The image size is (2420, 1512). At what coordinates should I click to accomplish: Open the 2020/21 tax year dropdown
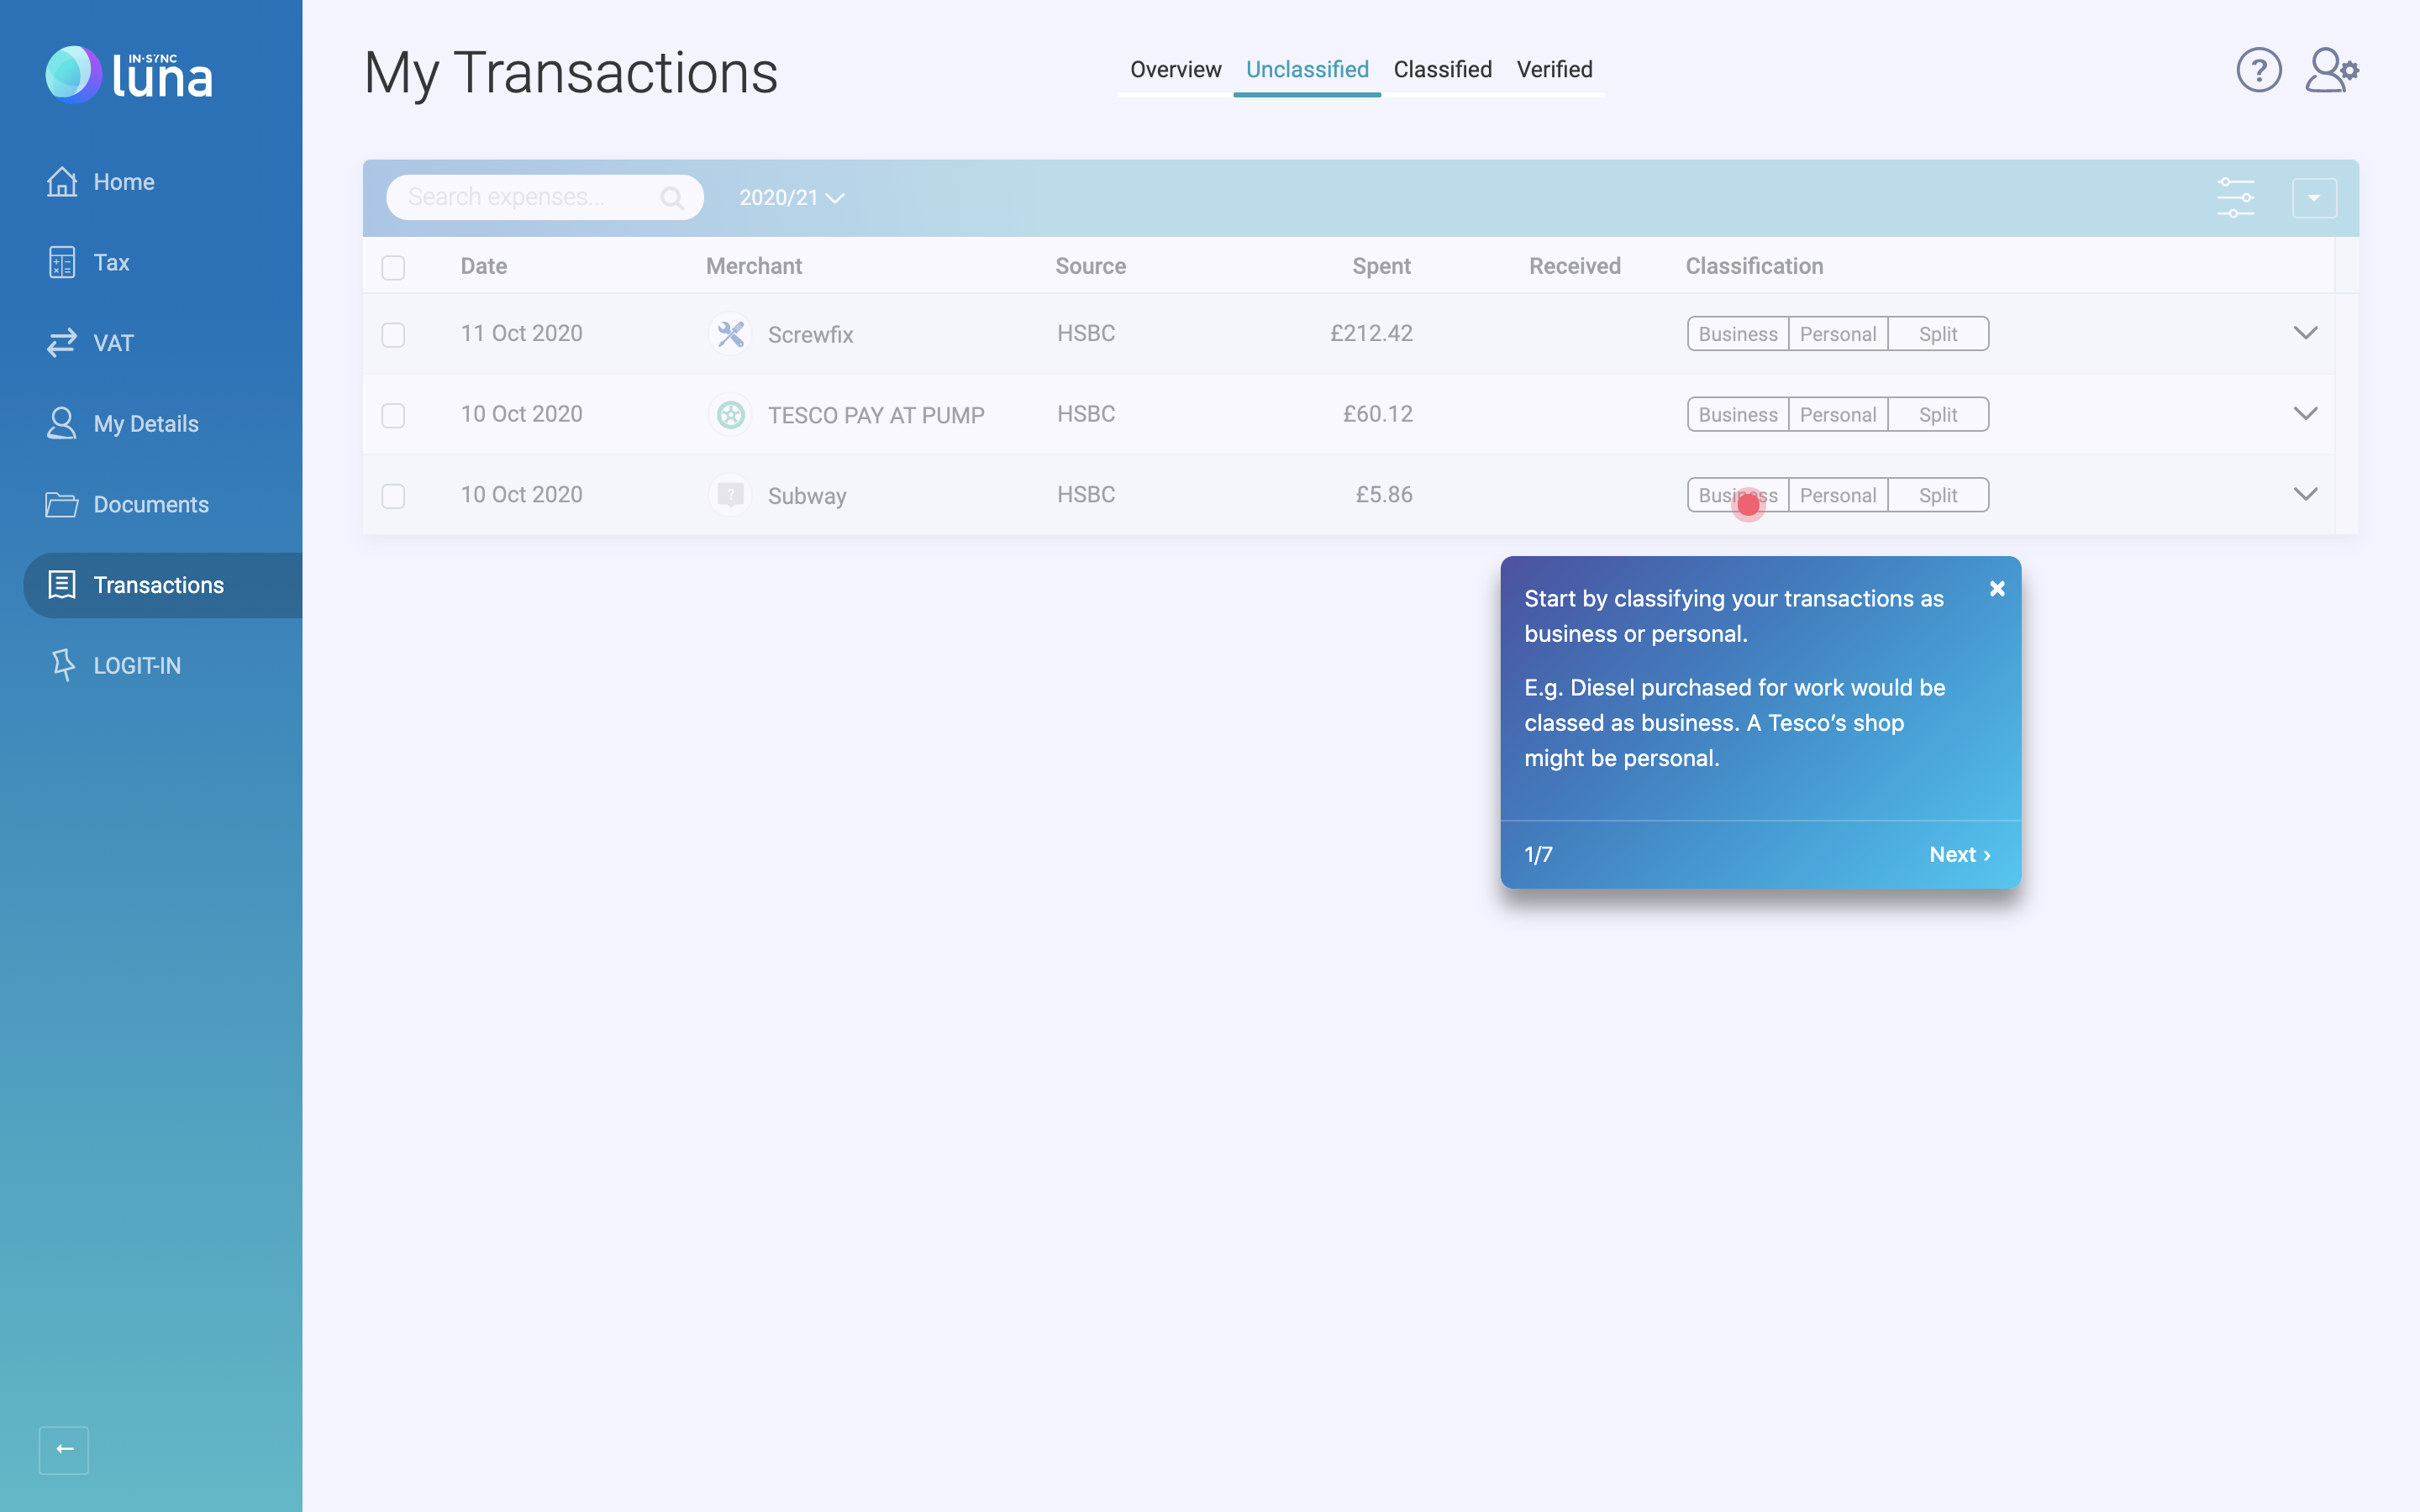[x=791, y=198]
